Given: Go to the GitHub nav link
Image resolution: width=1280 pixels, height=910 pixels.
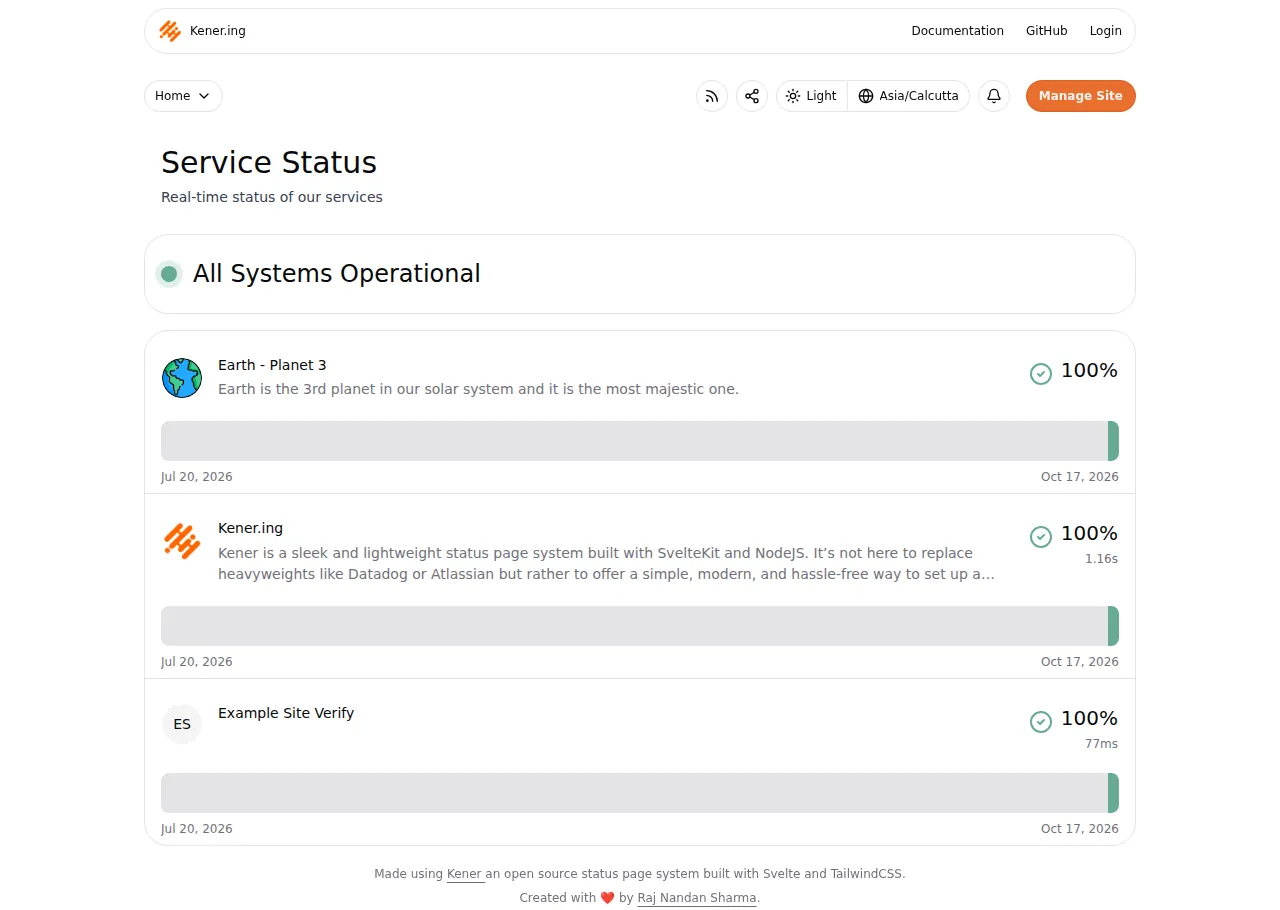Looking at the screenshot, I should coord(1047,31).
